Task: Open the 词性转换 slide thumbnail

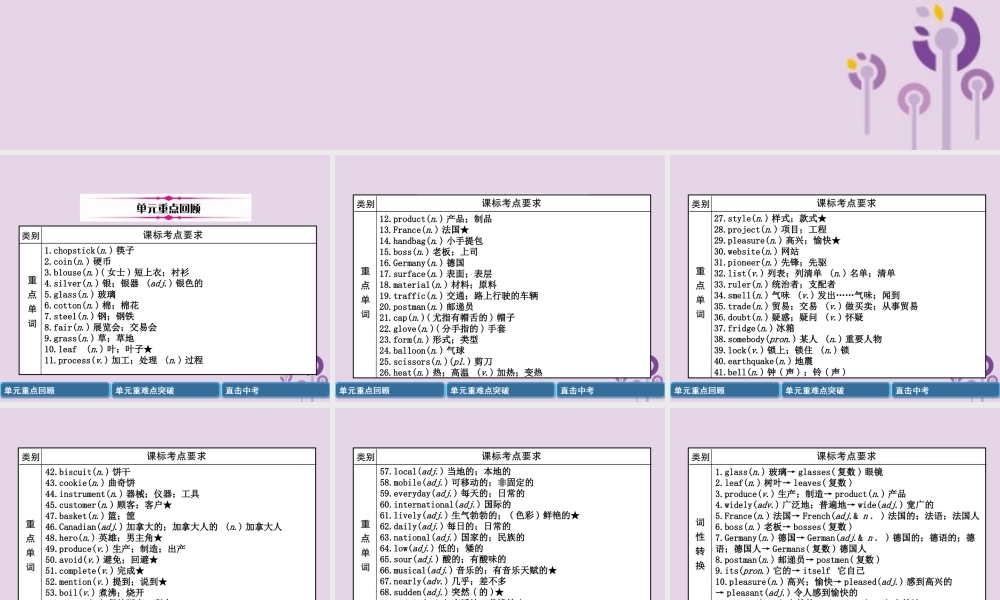Action: click(835, 504)
